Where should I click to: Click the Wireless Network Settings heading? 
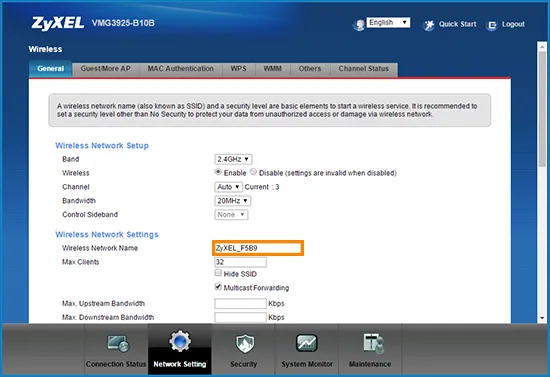[x=107, y=235]
